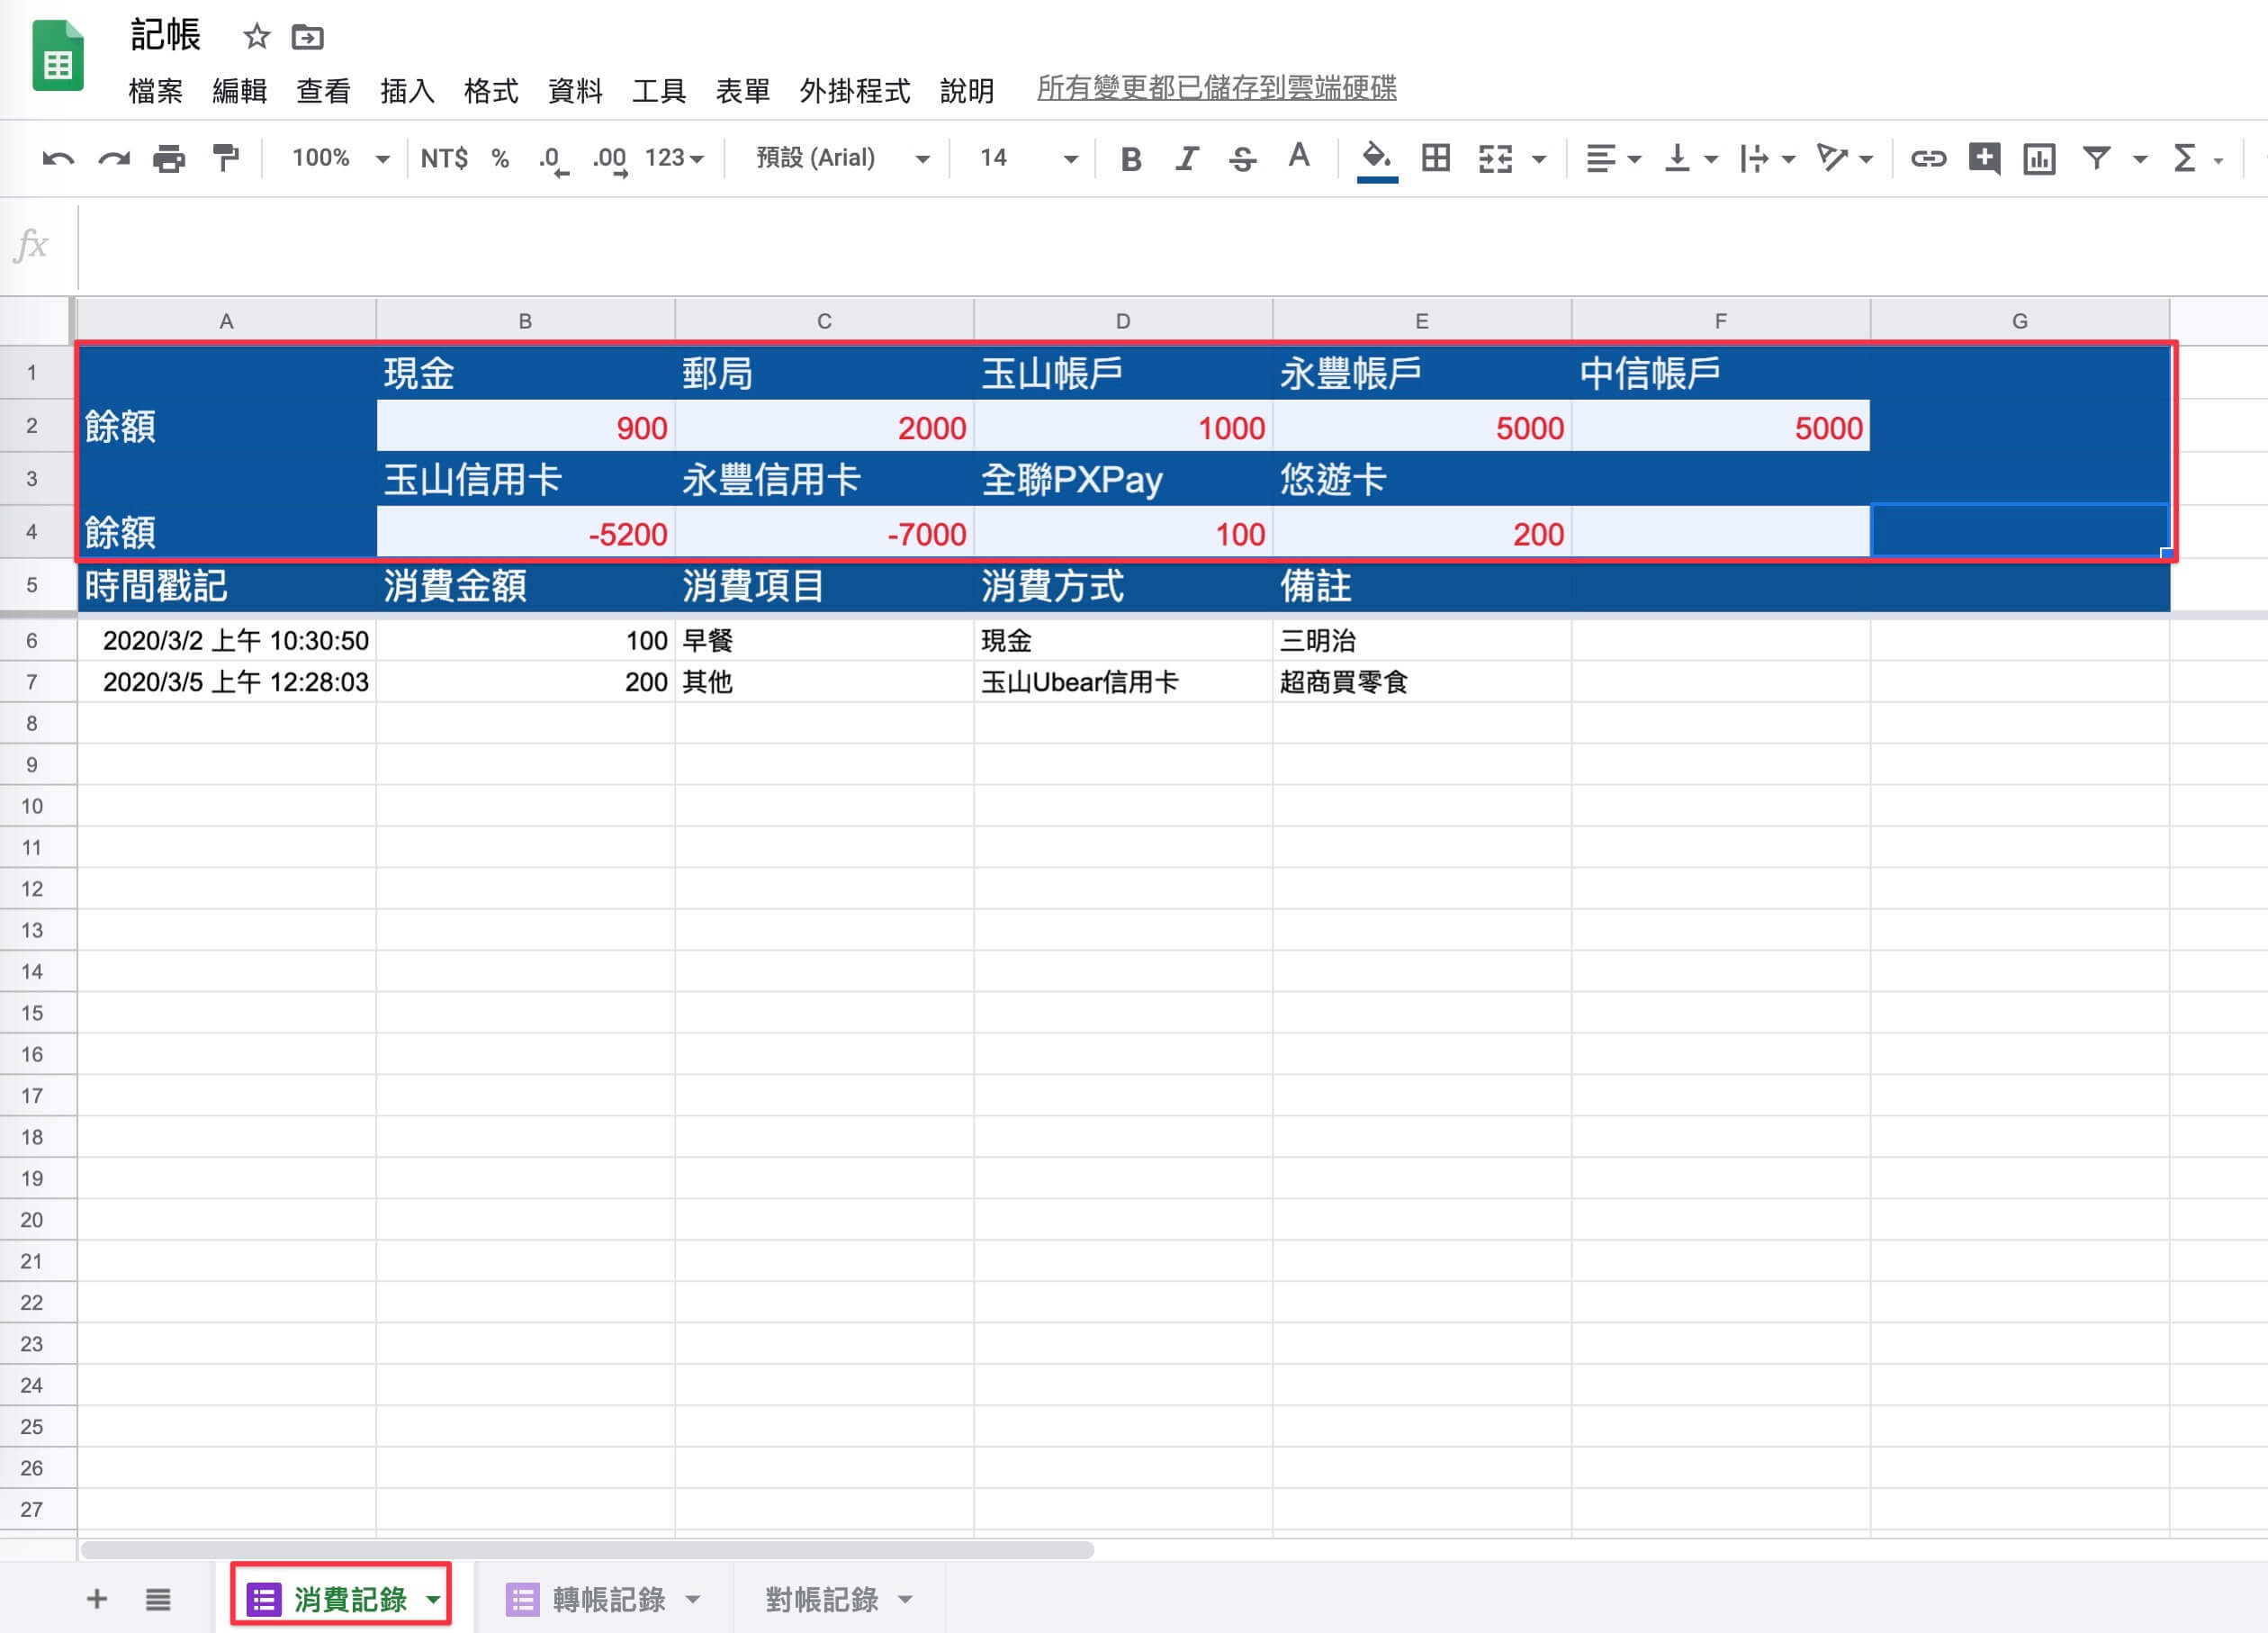Open the borders menu

click(x=1436, y=158)
